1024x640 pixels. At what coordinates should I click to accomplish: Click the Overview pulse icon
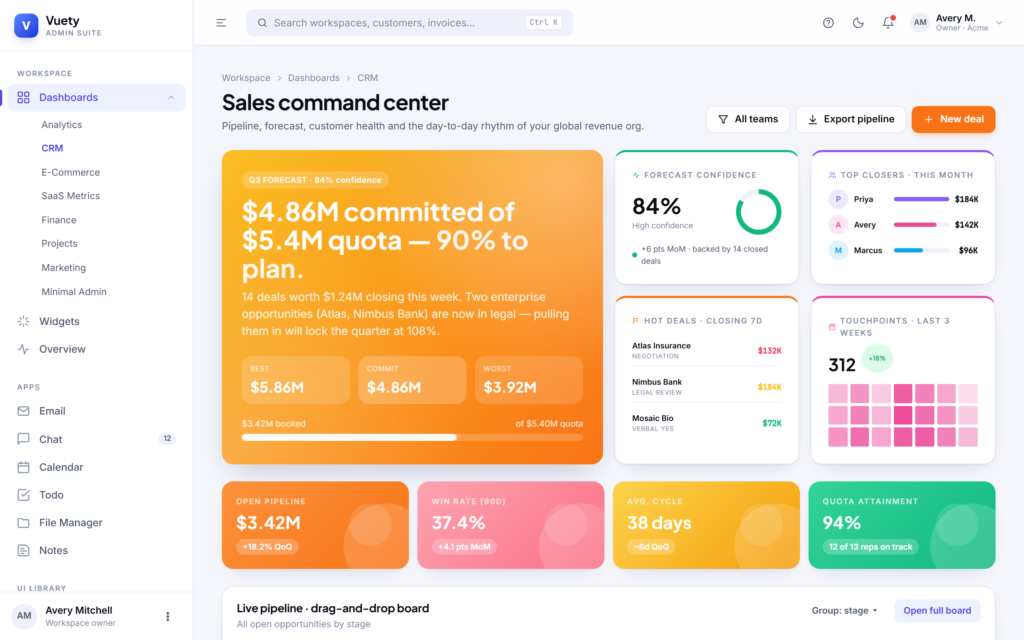[x=24, y=349]
